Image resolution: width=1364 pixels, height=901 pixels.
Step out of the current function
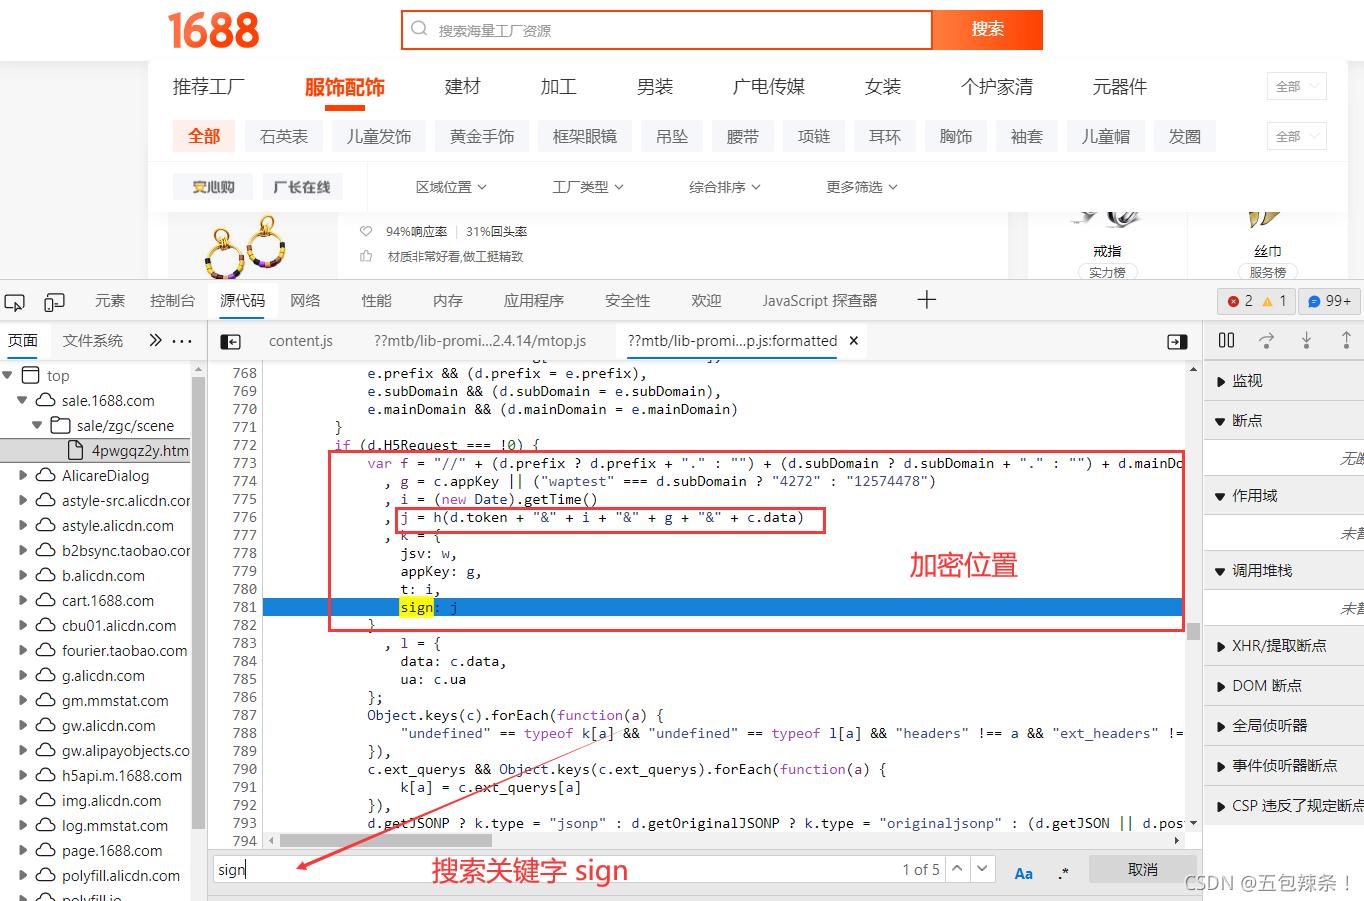(x=1347, y=340)
